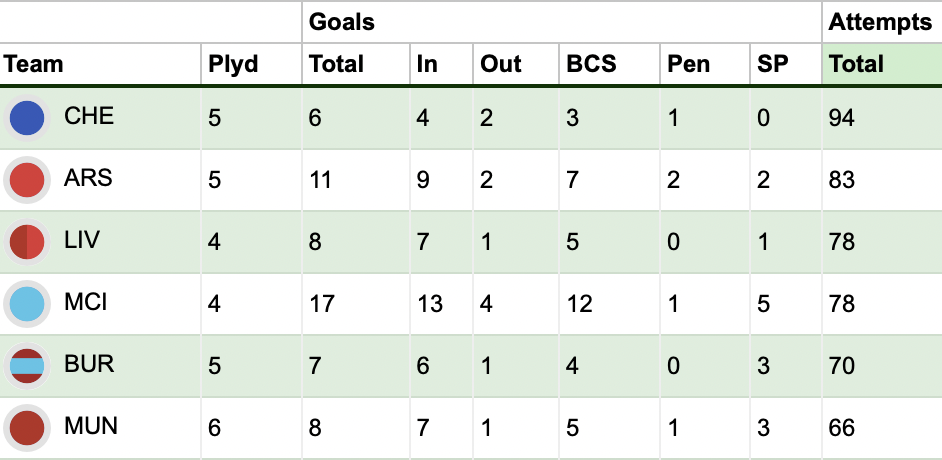The width and height of the screenshot is (942, 460).
Task: Click the Team column header
Action: click(x=34, y=65)
